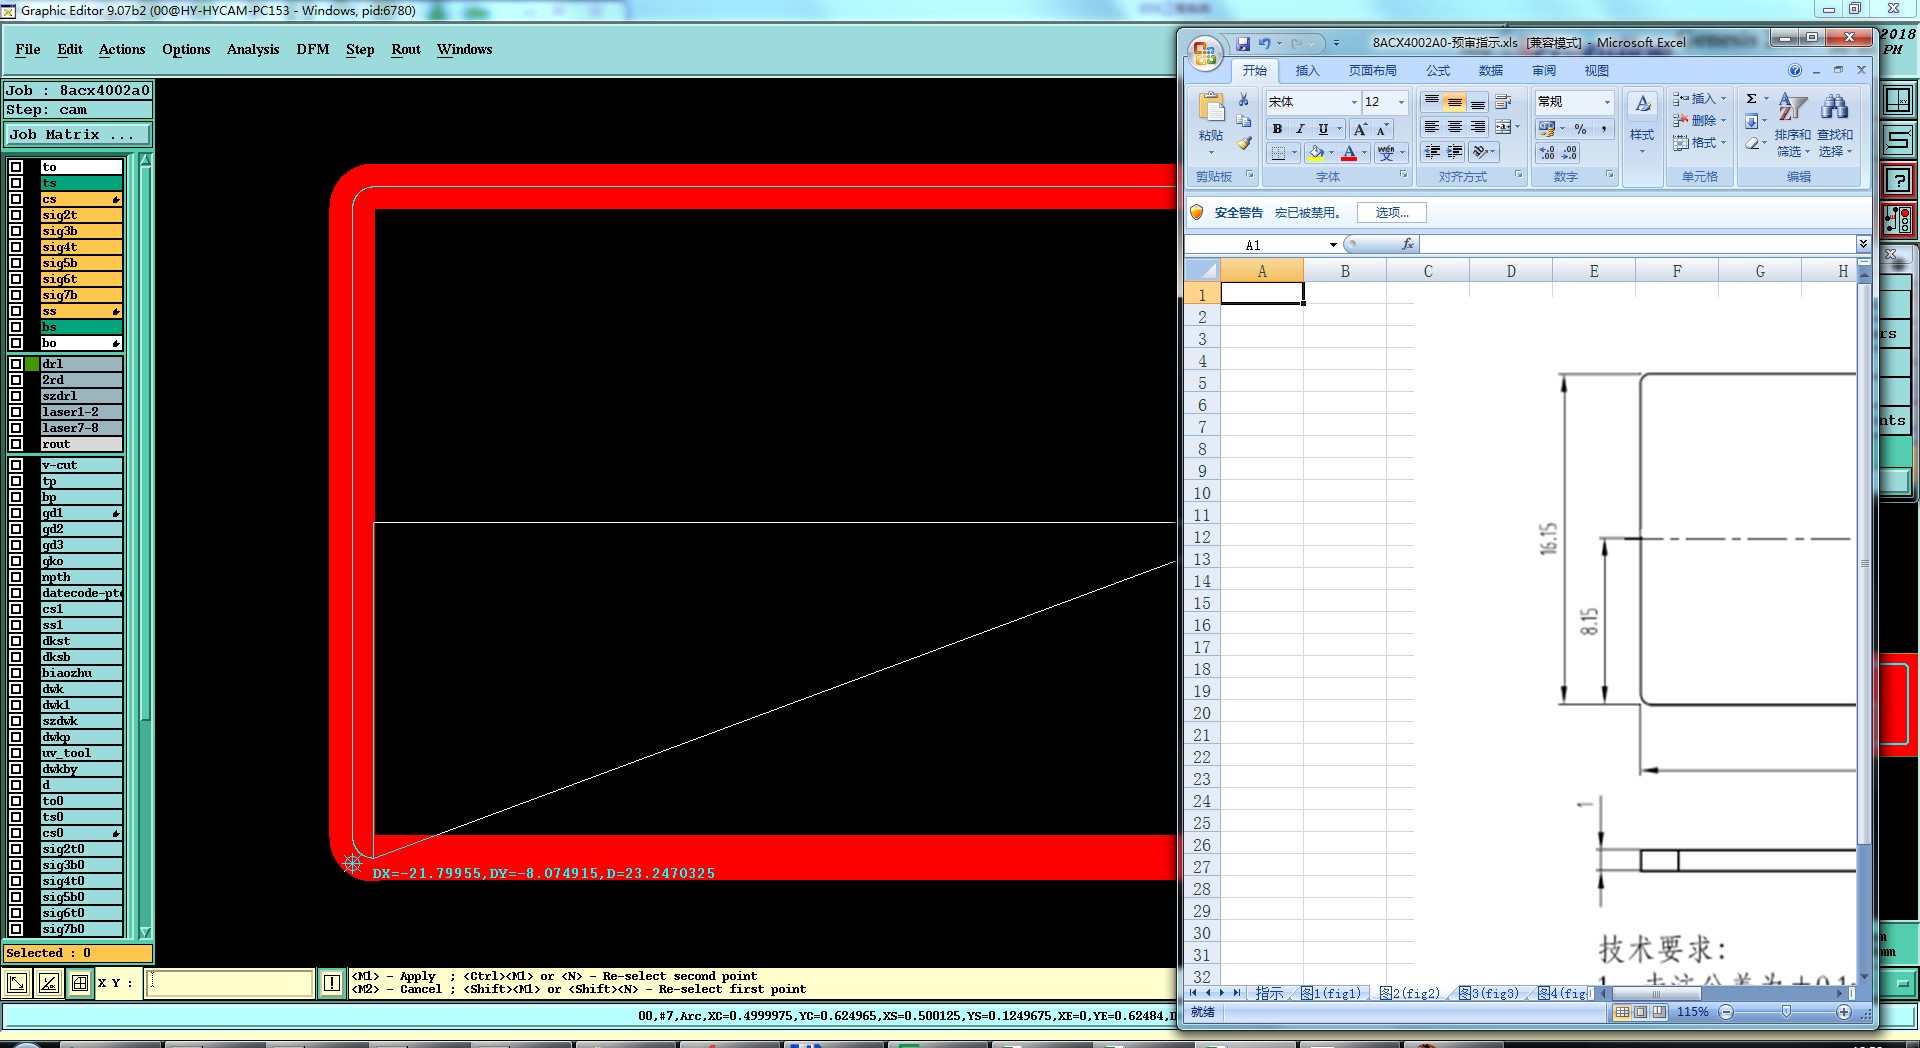Open the Rout menu in Graphic Editor

pos(406,49)
